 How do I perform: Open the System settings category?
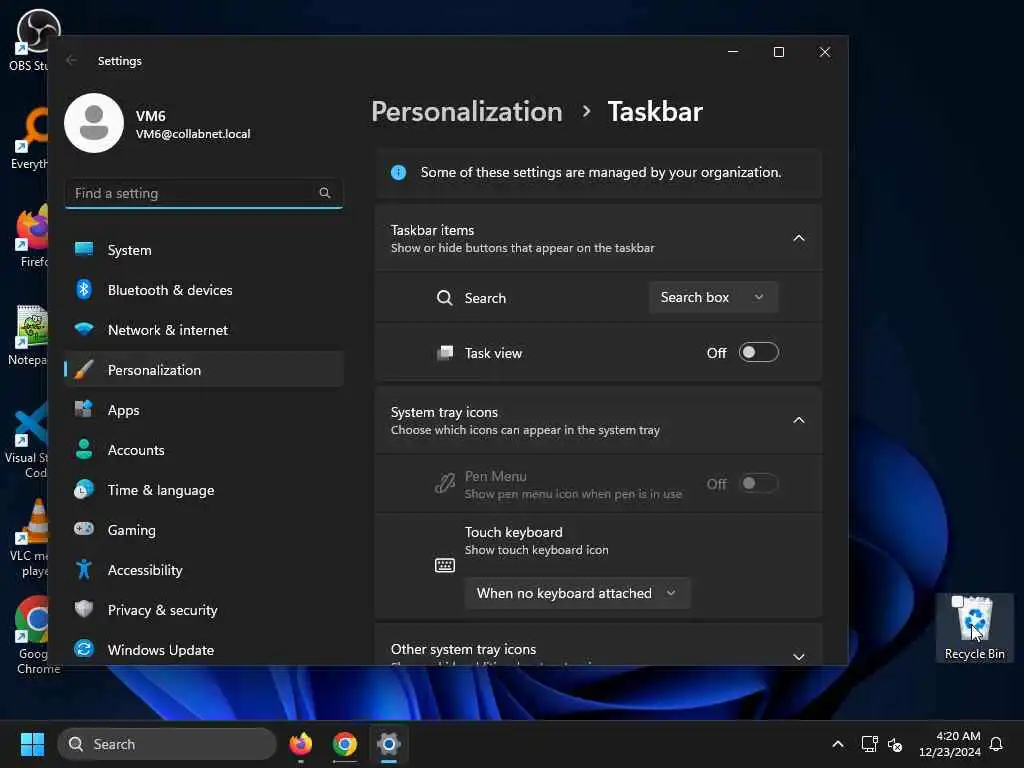pos(204,250)
